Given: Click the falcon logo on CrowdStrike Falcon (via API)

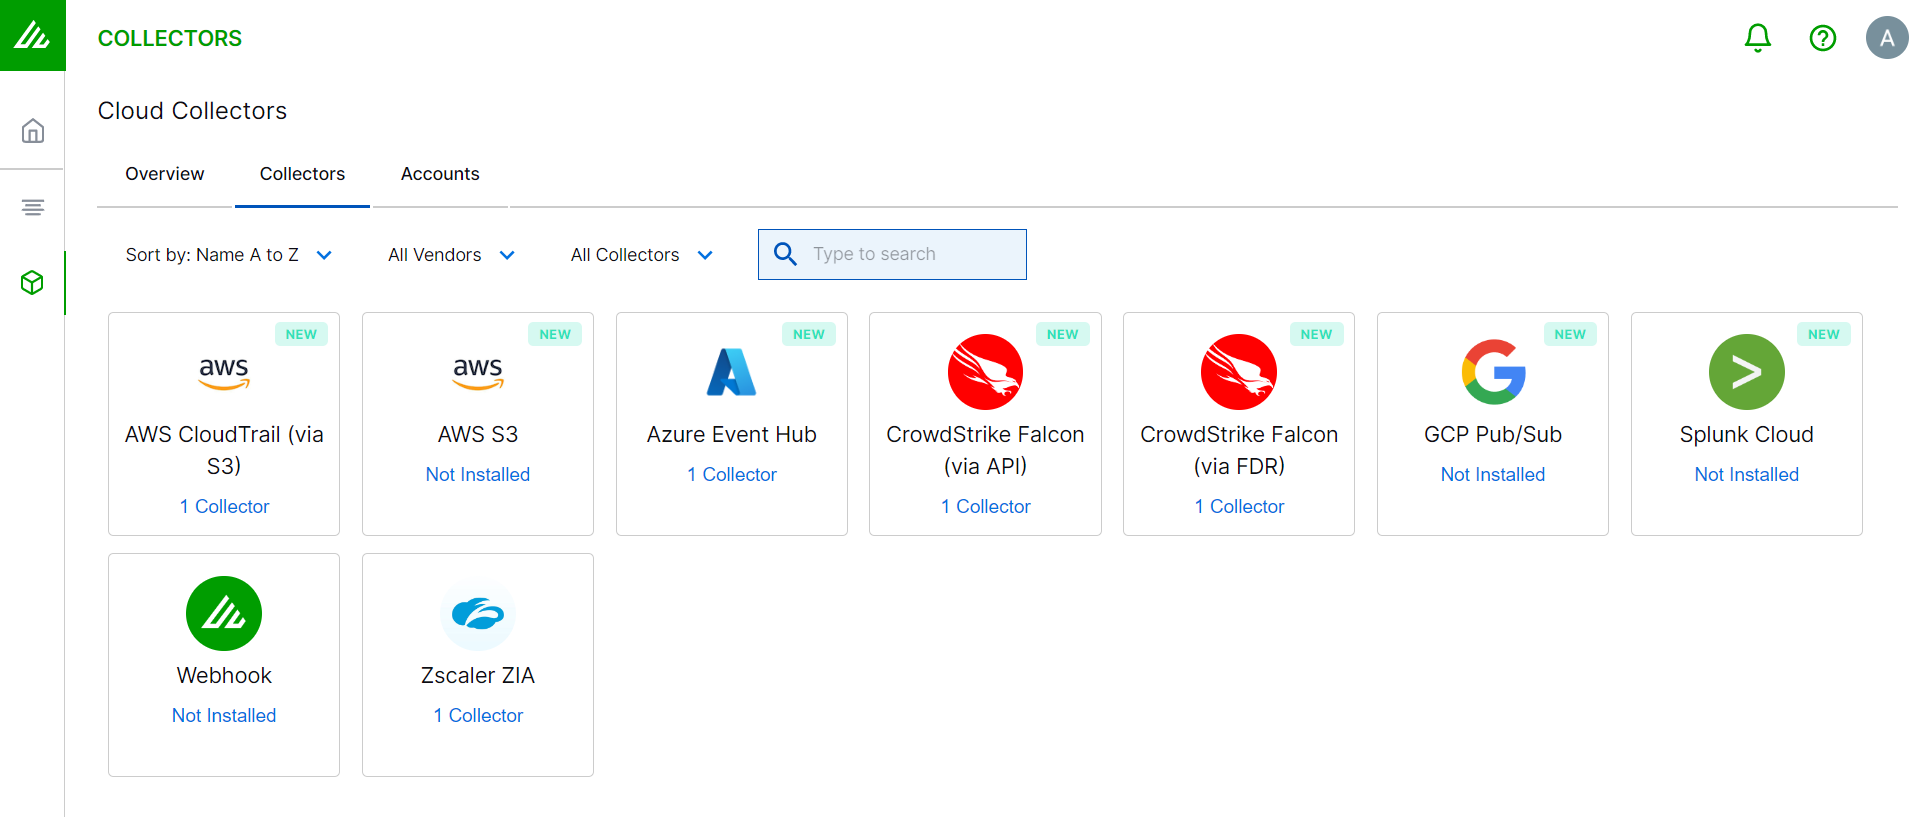Looking at the screenshot, I should tap(985, 372).
